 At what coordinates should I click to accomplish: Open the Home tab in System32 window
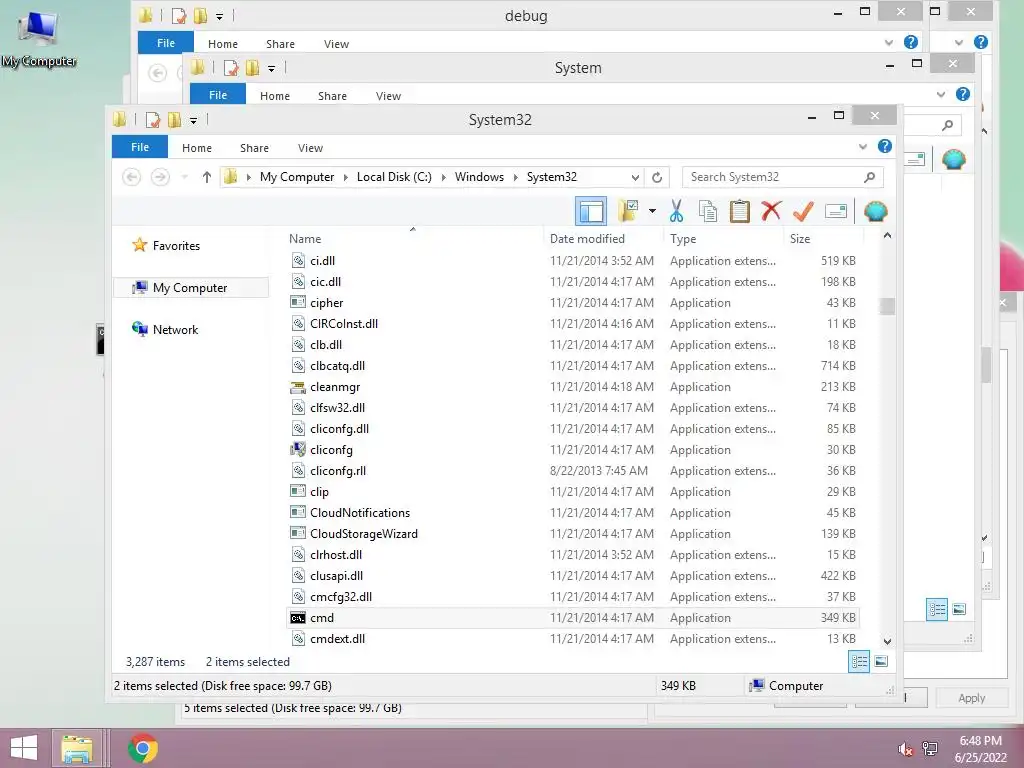point(197,148)
